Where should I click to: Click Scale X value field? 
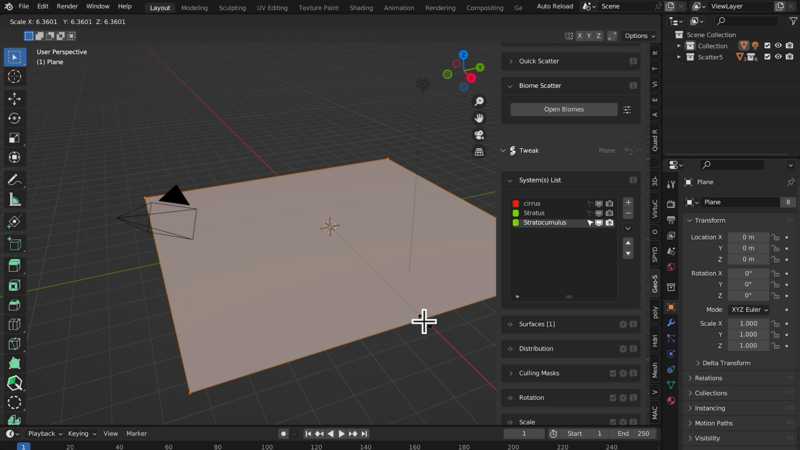(748, 323)
